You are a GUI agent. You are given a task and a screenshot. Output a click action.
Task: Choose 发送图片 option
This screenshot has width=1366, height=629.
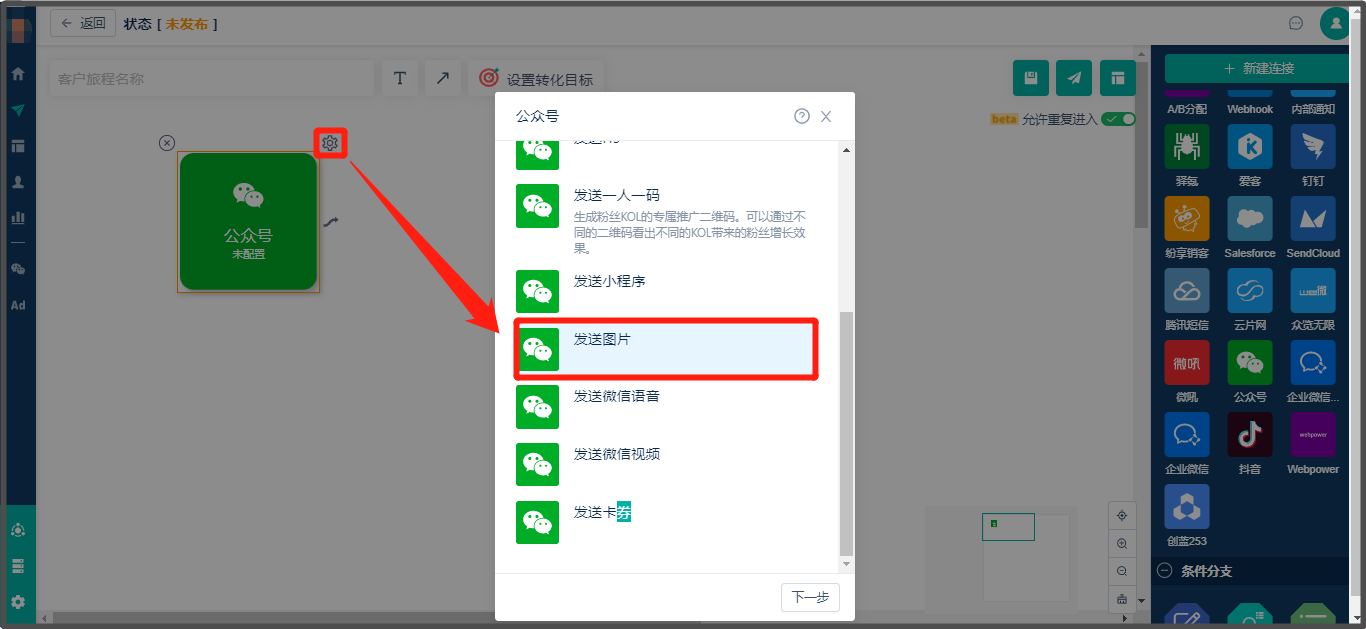667,349
